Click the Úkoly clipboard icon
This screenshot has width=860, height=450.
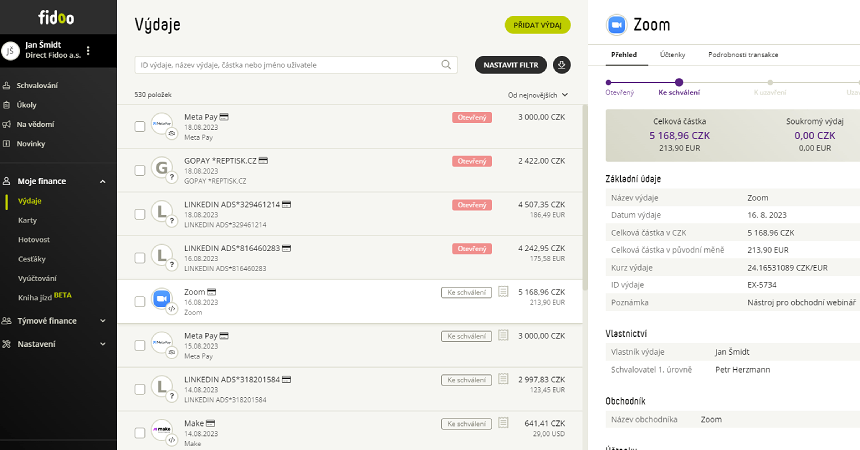point(7,105)
